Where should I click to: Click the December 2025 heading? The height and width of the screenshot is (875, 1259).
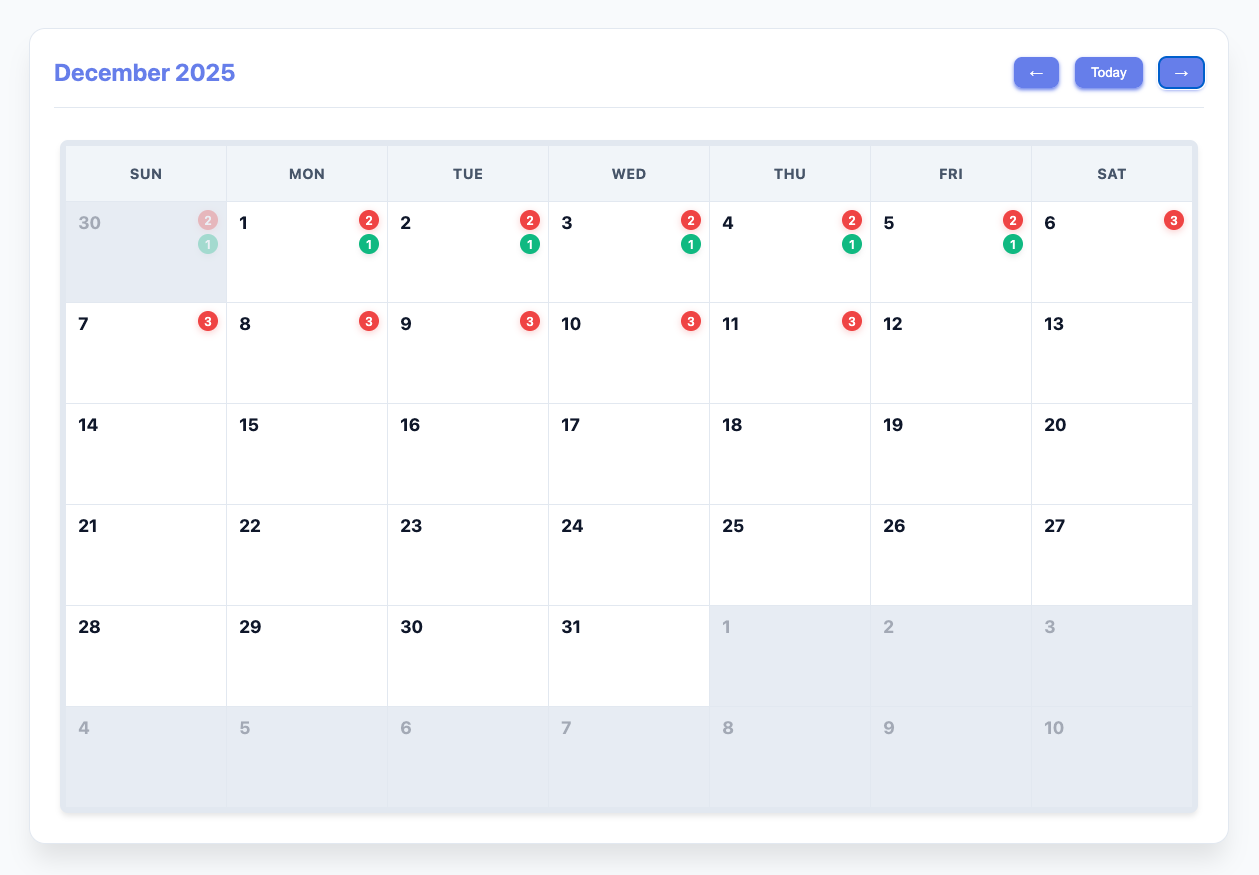[145, 72]
